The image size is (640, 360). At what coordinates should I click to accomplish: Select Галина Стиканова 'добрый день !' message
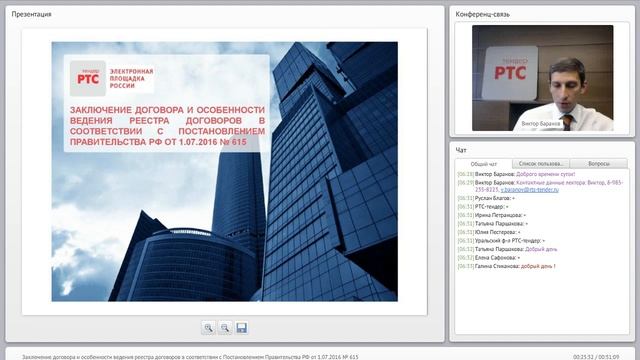pos(507,266)
